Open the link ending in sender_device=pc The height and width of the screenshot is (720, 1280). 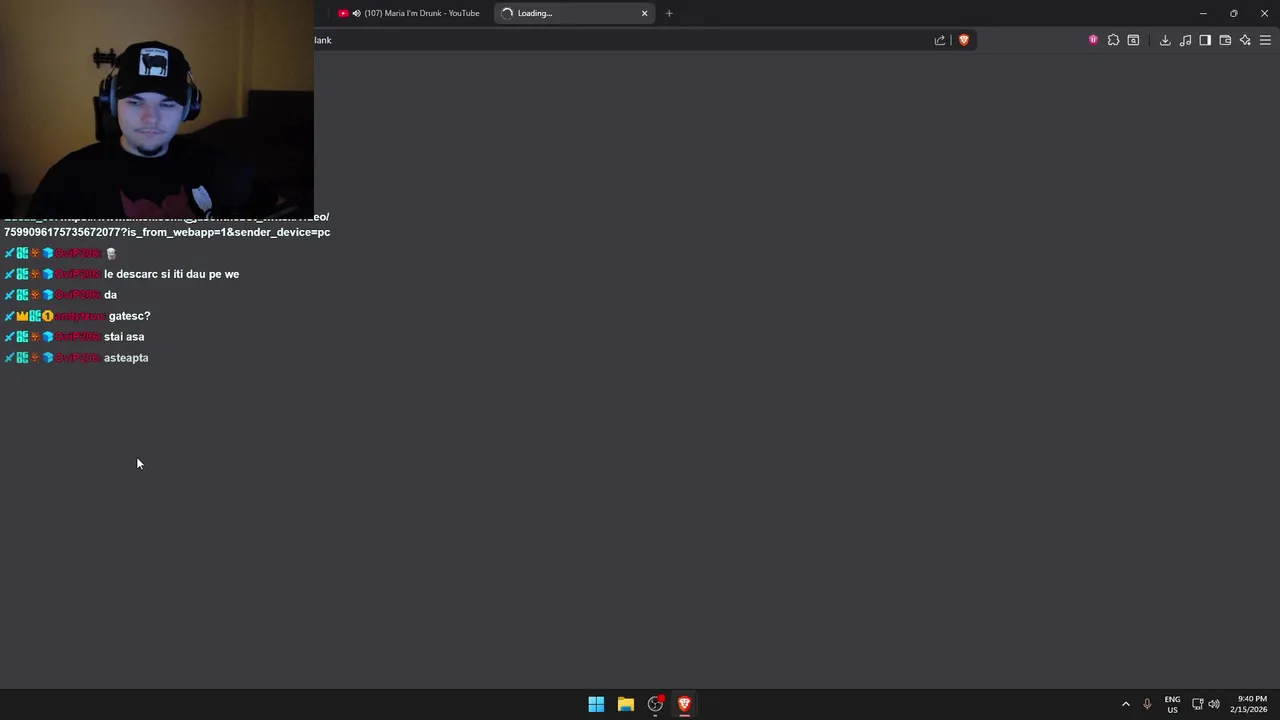[x=167, y=225]
